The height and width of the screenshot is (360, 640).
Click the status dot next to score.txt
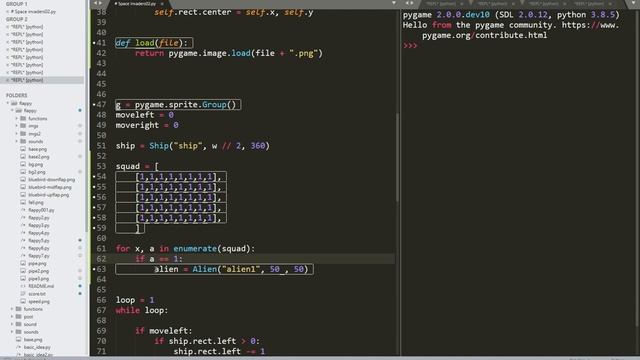(x=80, y=294)
